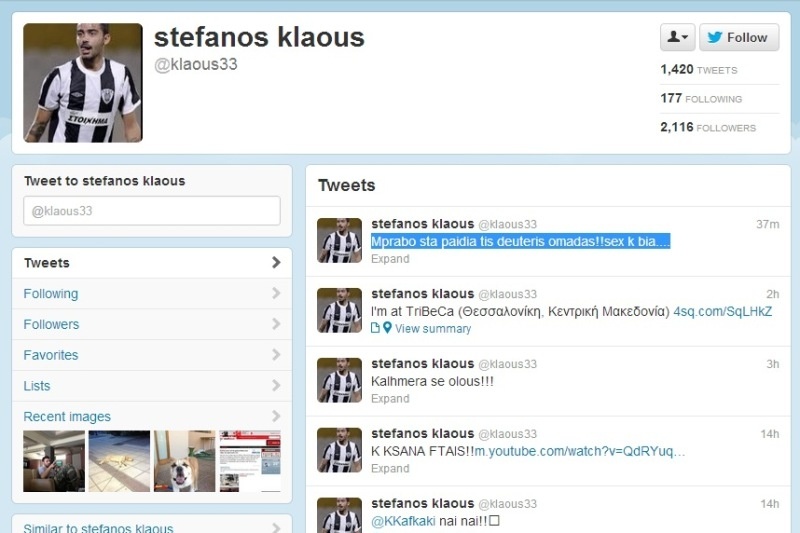This screenshot has width=800, height=533.
Task: Click the chevron arrow on Tweets sidebar item
Action: click(276, 263)
